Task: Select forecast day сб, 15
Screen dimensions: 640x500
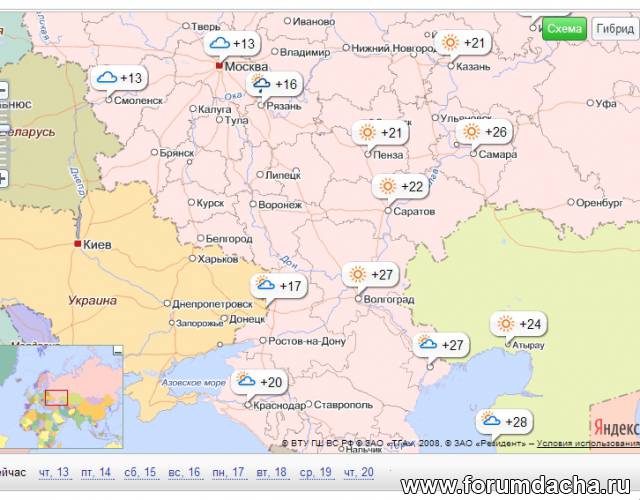Action: click(x=140, y=472)
